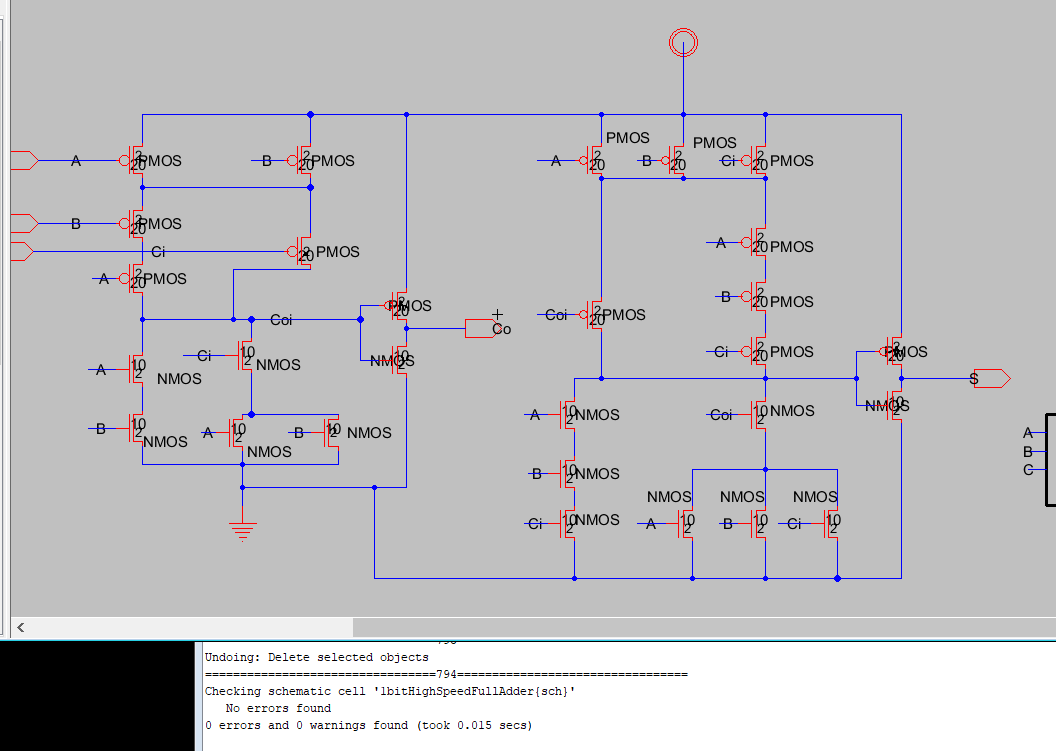Select the Co output export box
1056x751 pixels.
[480, 328]
